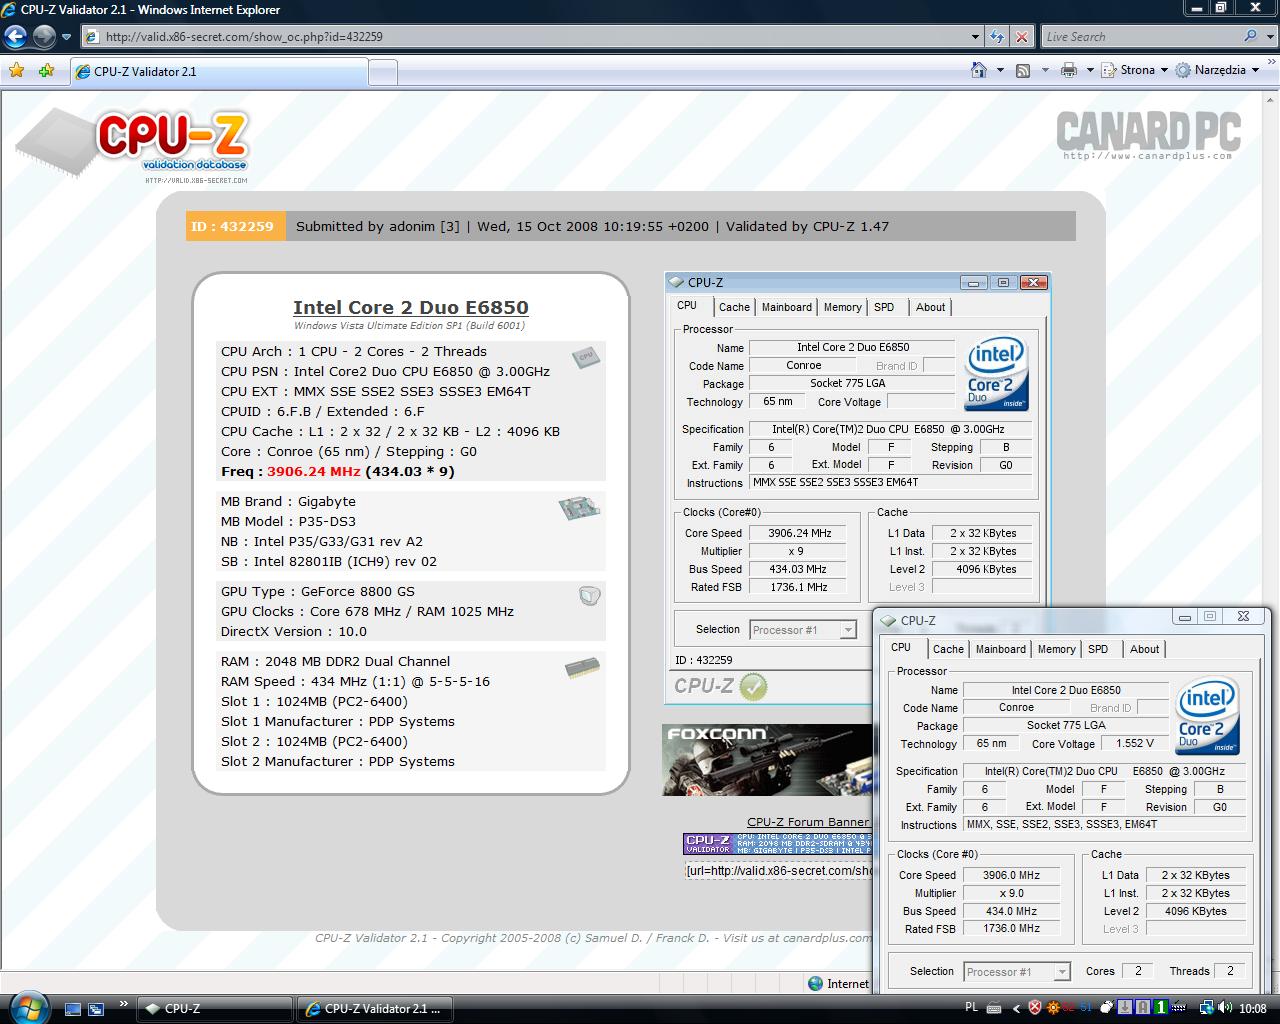Click the Add to Favorites icon
Image resolution: width=1280 pixels, height=1024 pixels.
(x=46, y=71)
